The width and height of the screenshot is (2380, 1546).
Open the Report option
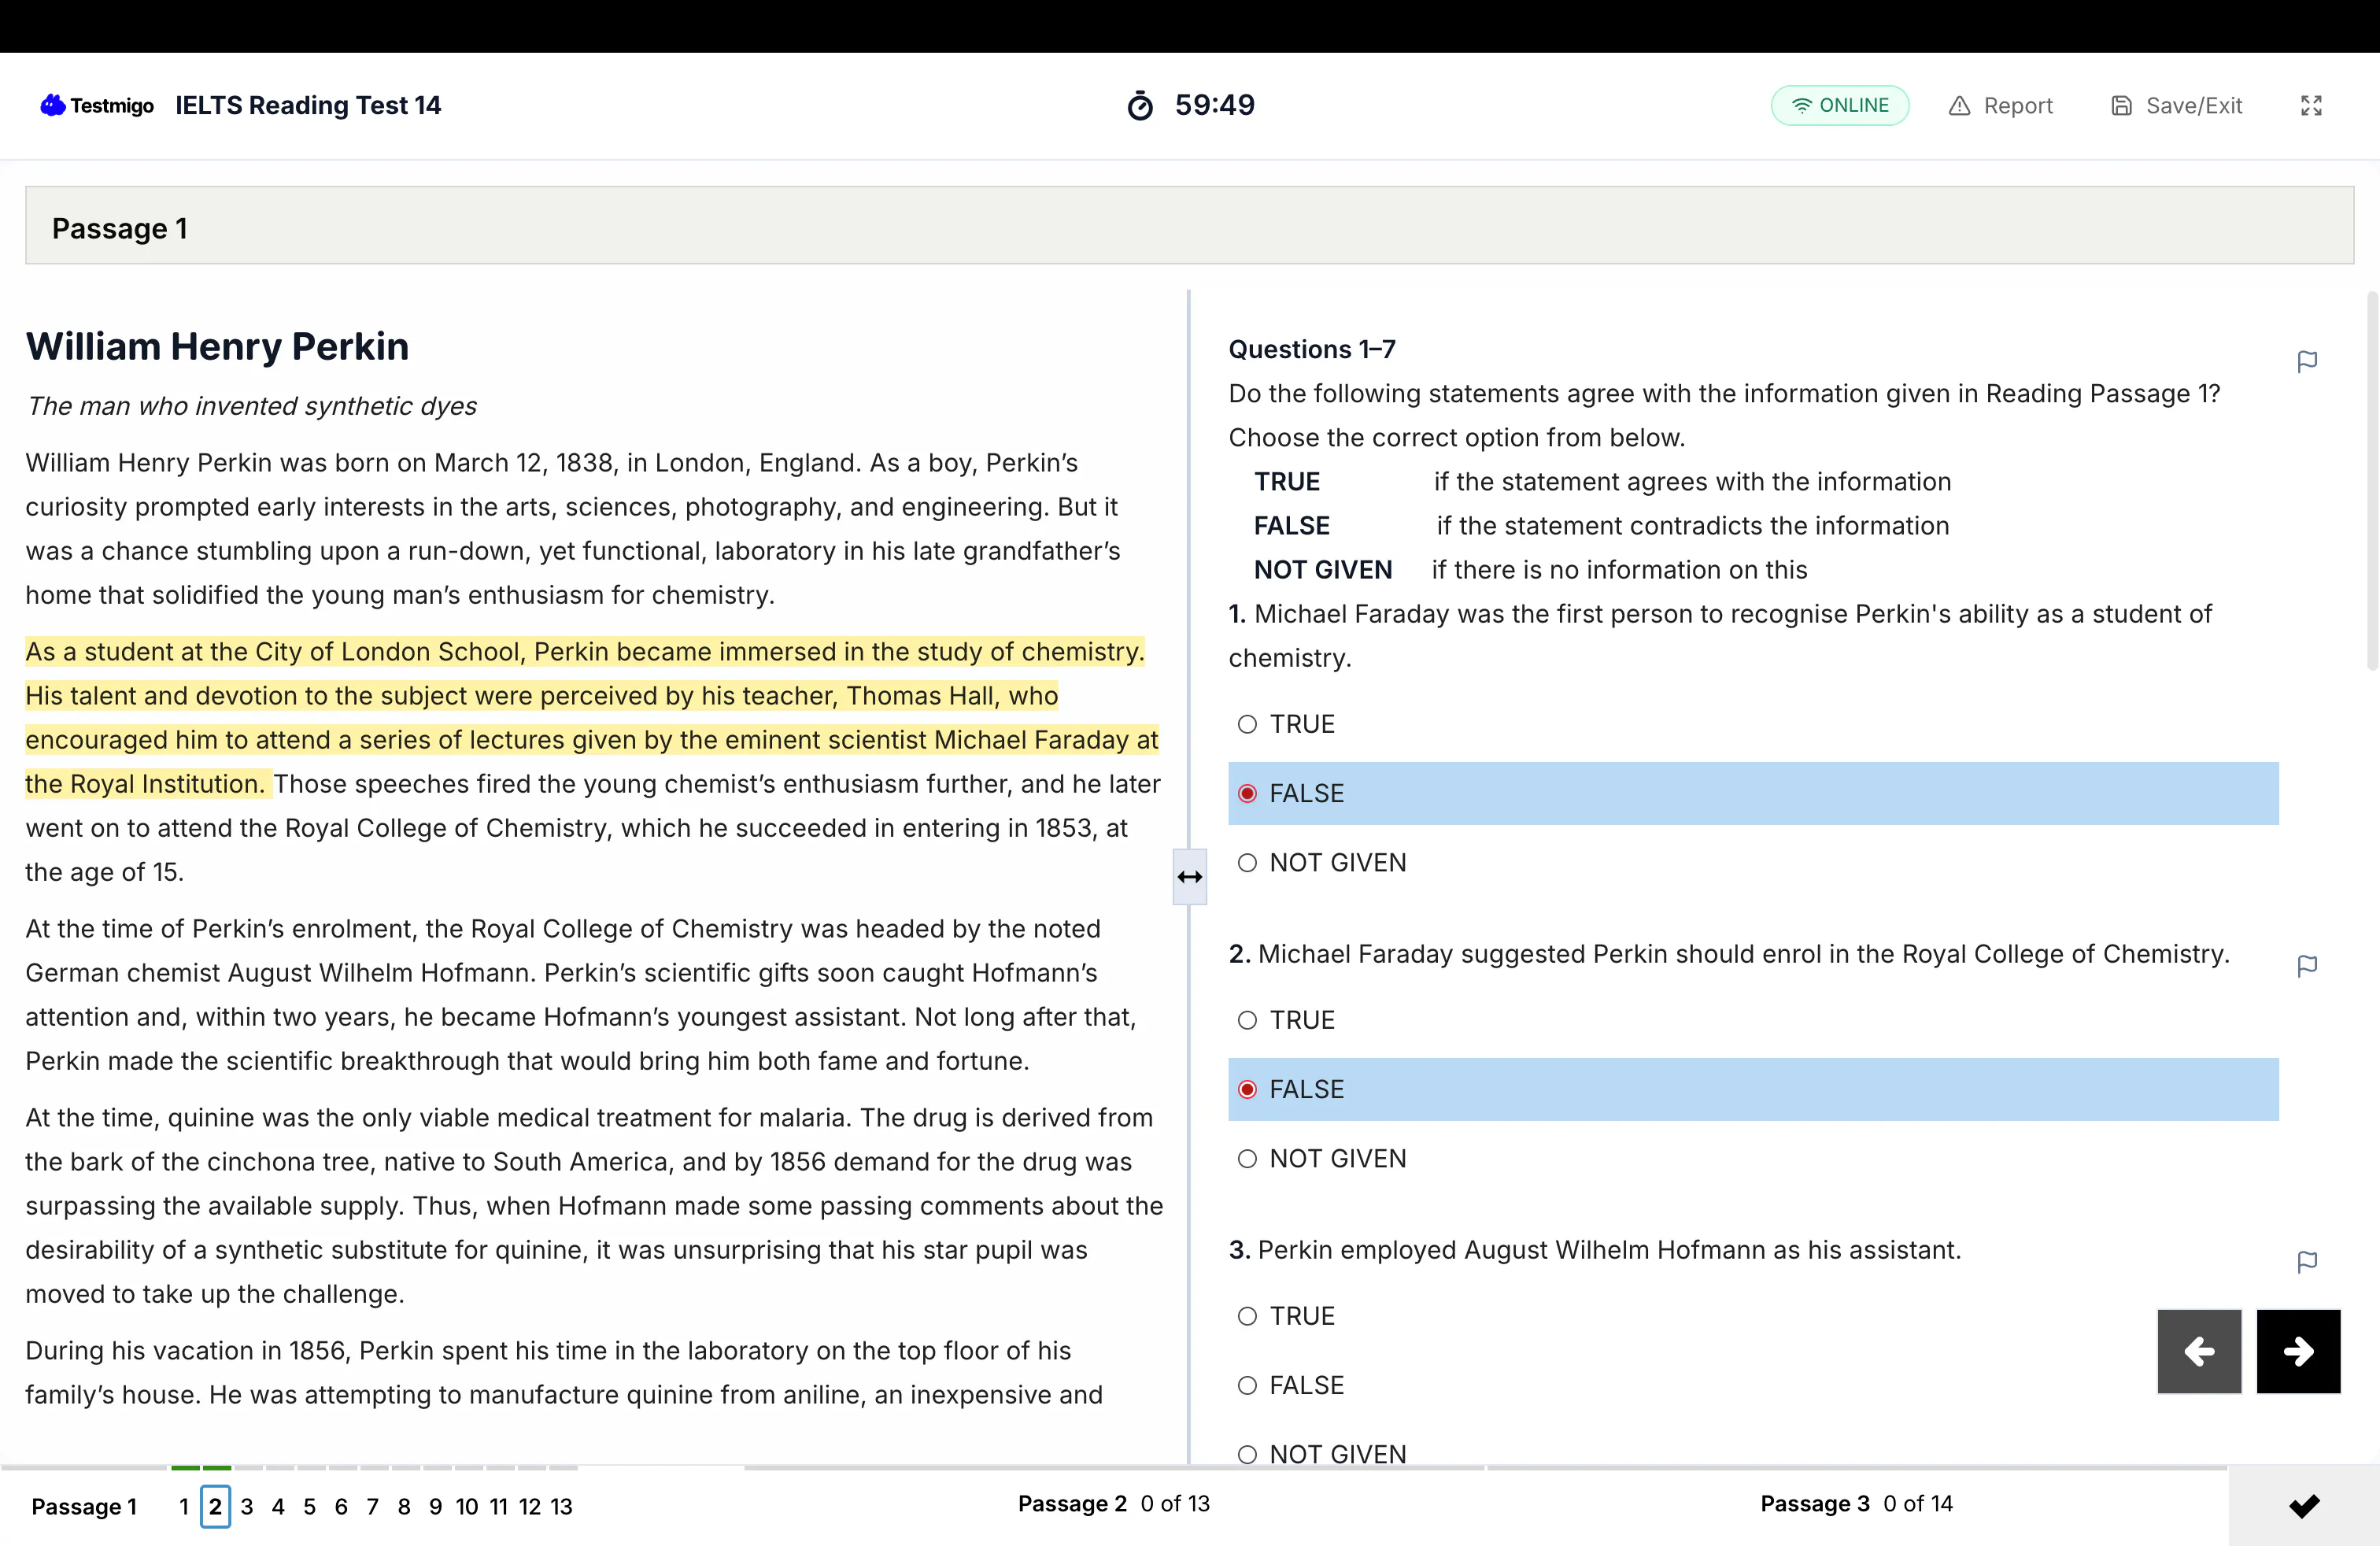[2000, 105]
